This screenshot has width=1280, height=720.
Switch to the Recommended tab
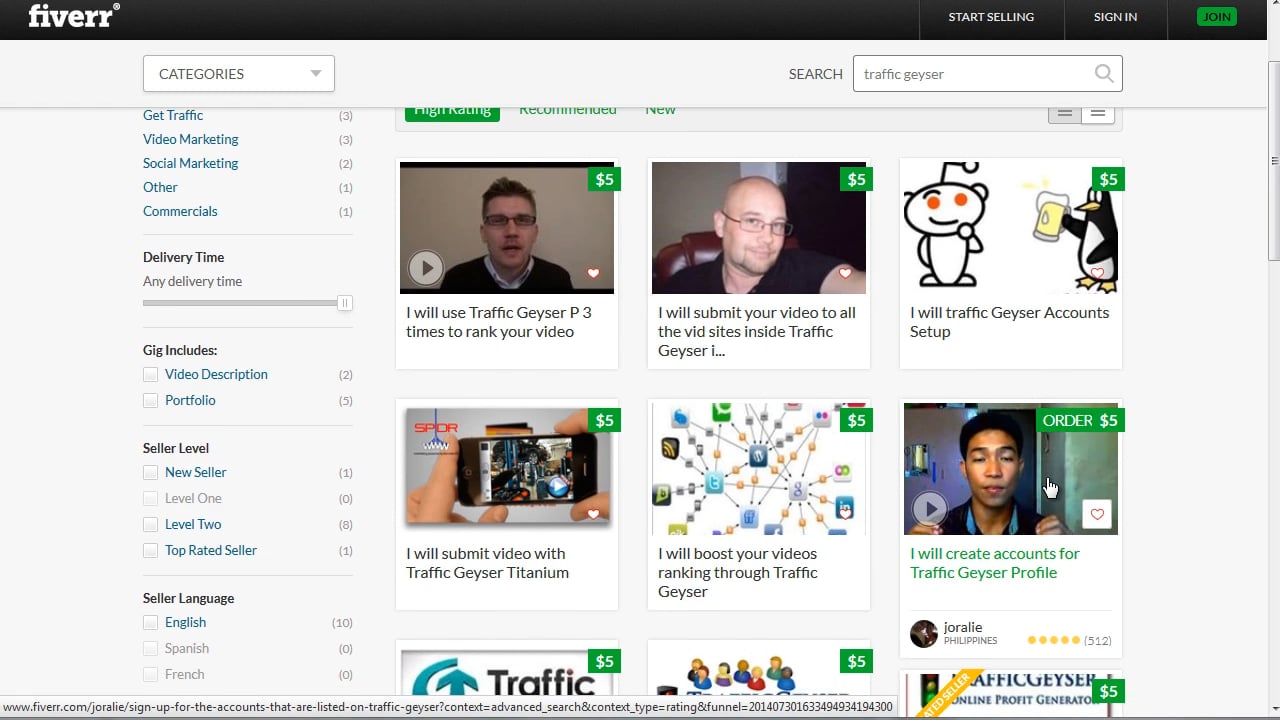567,109
